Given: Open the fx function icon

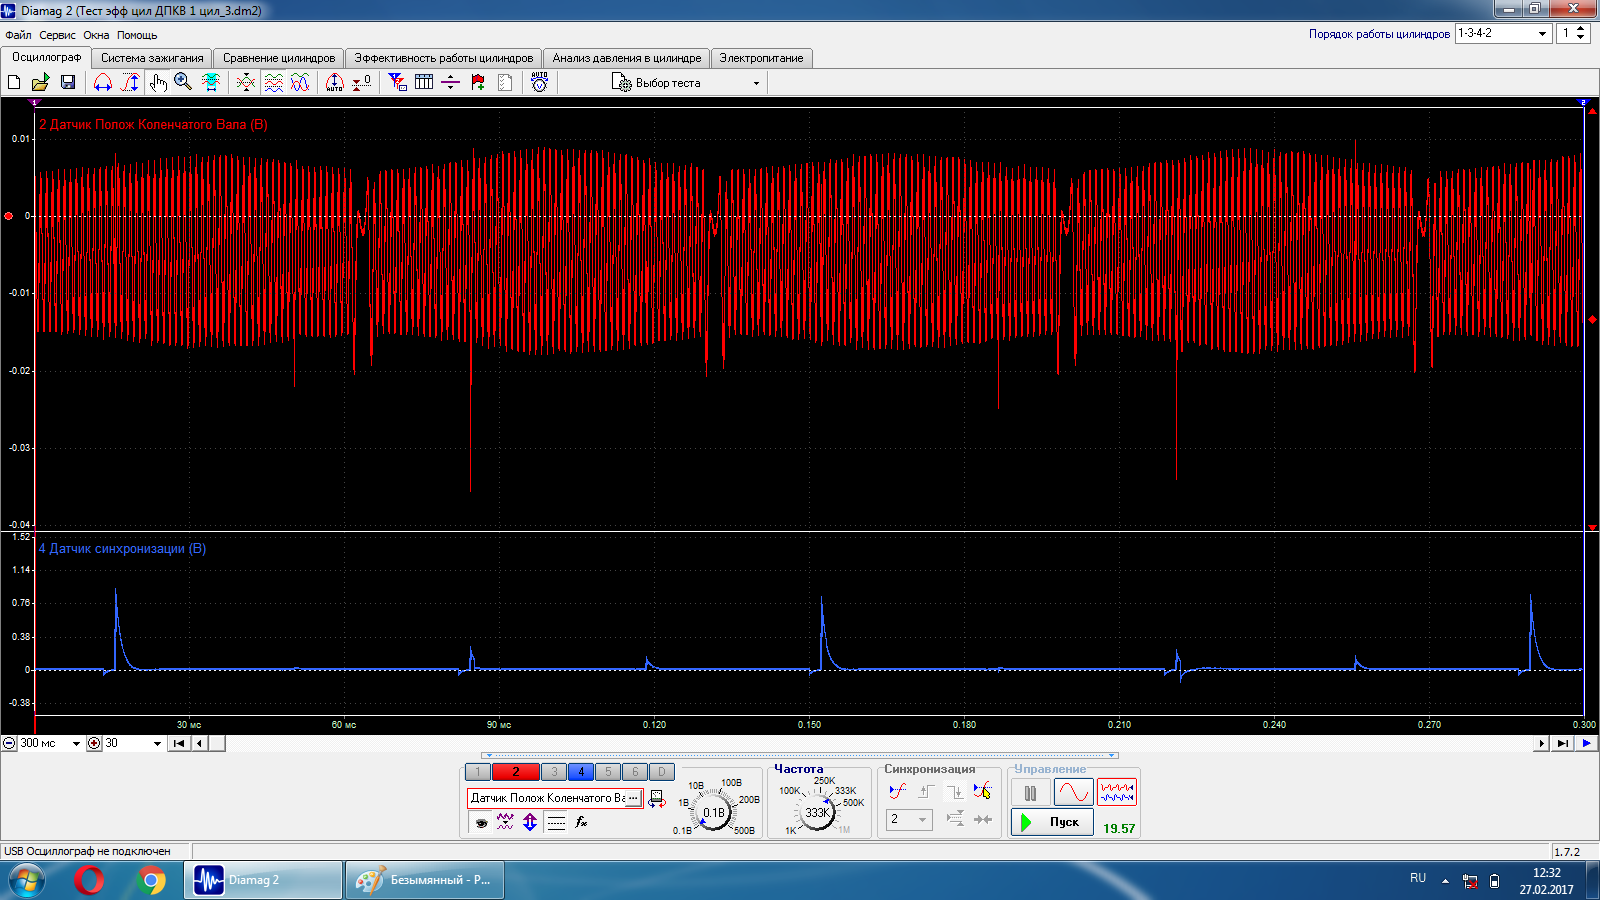Looking at the screenshot, I should click(581, 822).
